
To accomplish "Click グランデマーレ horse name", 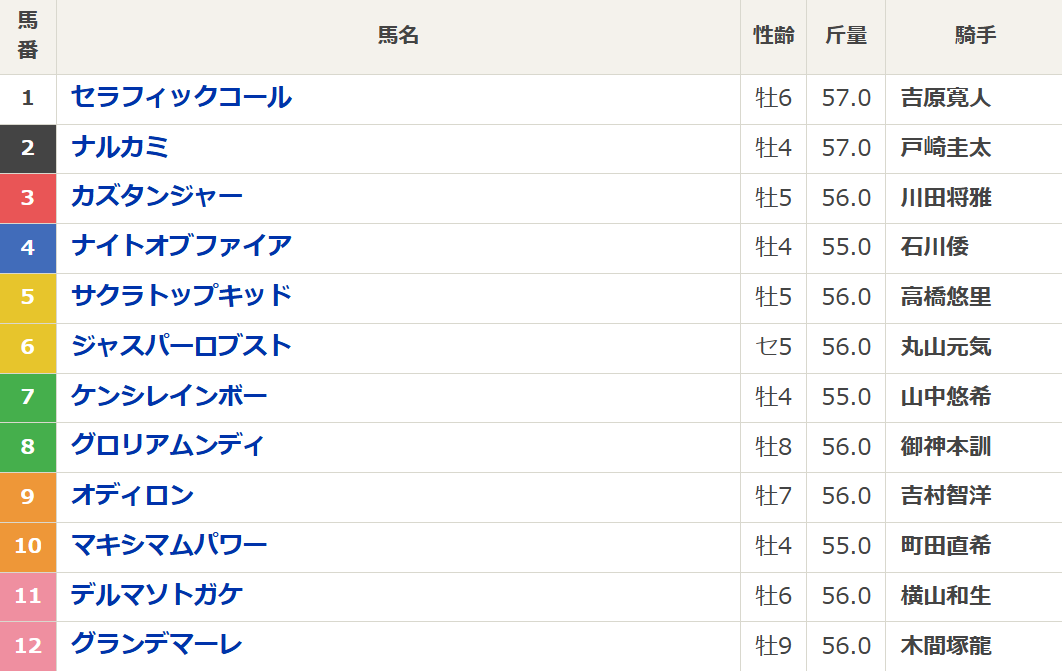I will tap(156, 645).
